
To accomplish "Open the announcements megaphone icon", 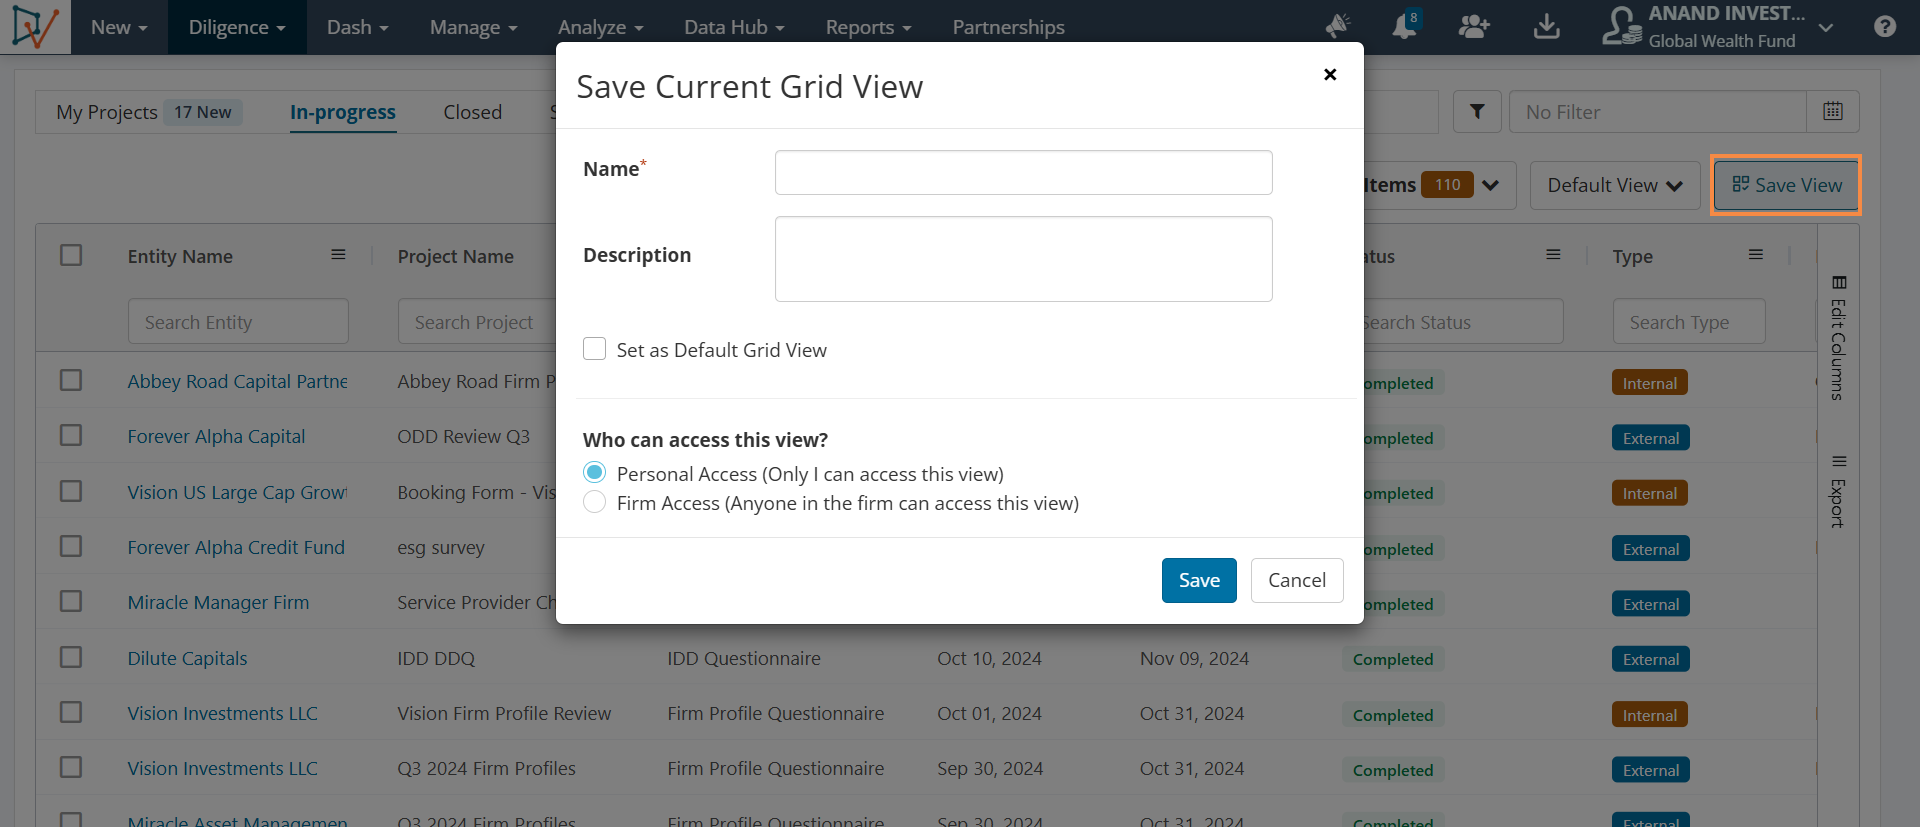I will point(1337,27).
